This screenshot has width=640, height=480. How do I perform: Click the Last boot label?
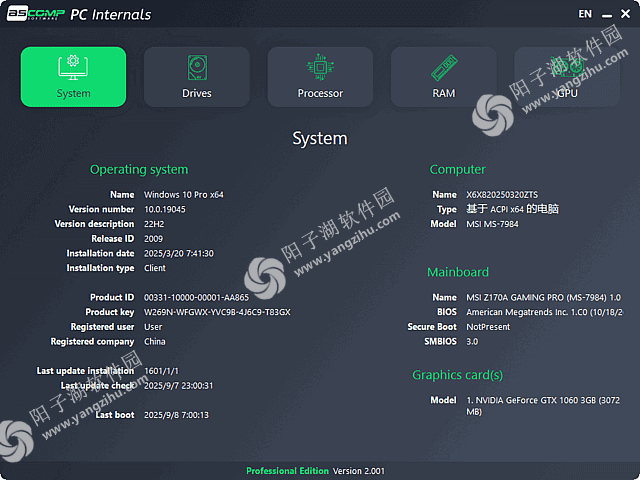coord(115,415)
